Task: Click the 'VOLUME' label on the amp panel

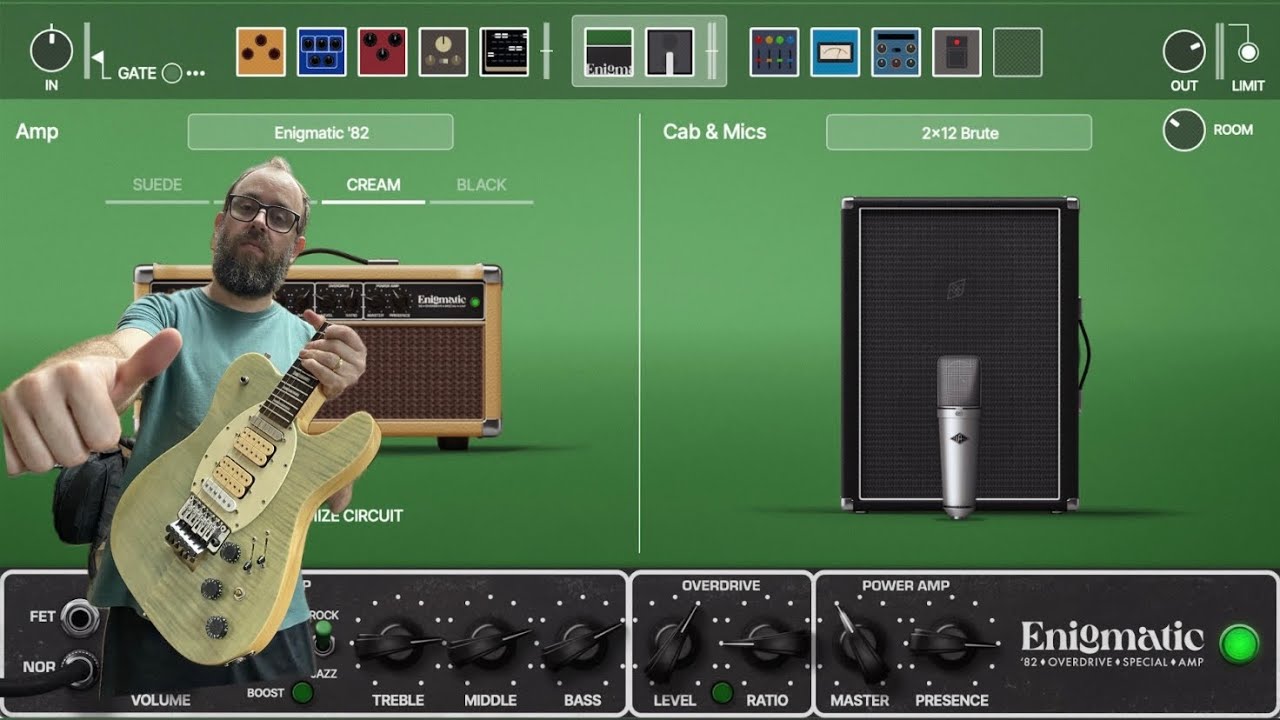Action: pos(160,700)
